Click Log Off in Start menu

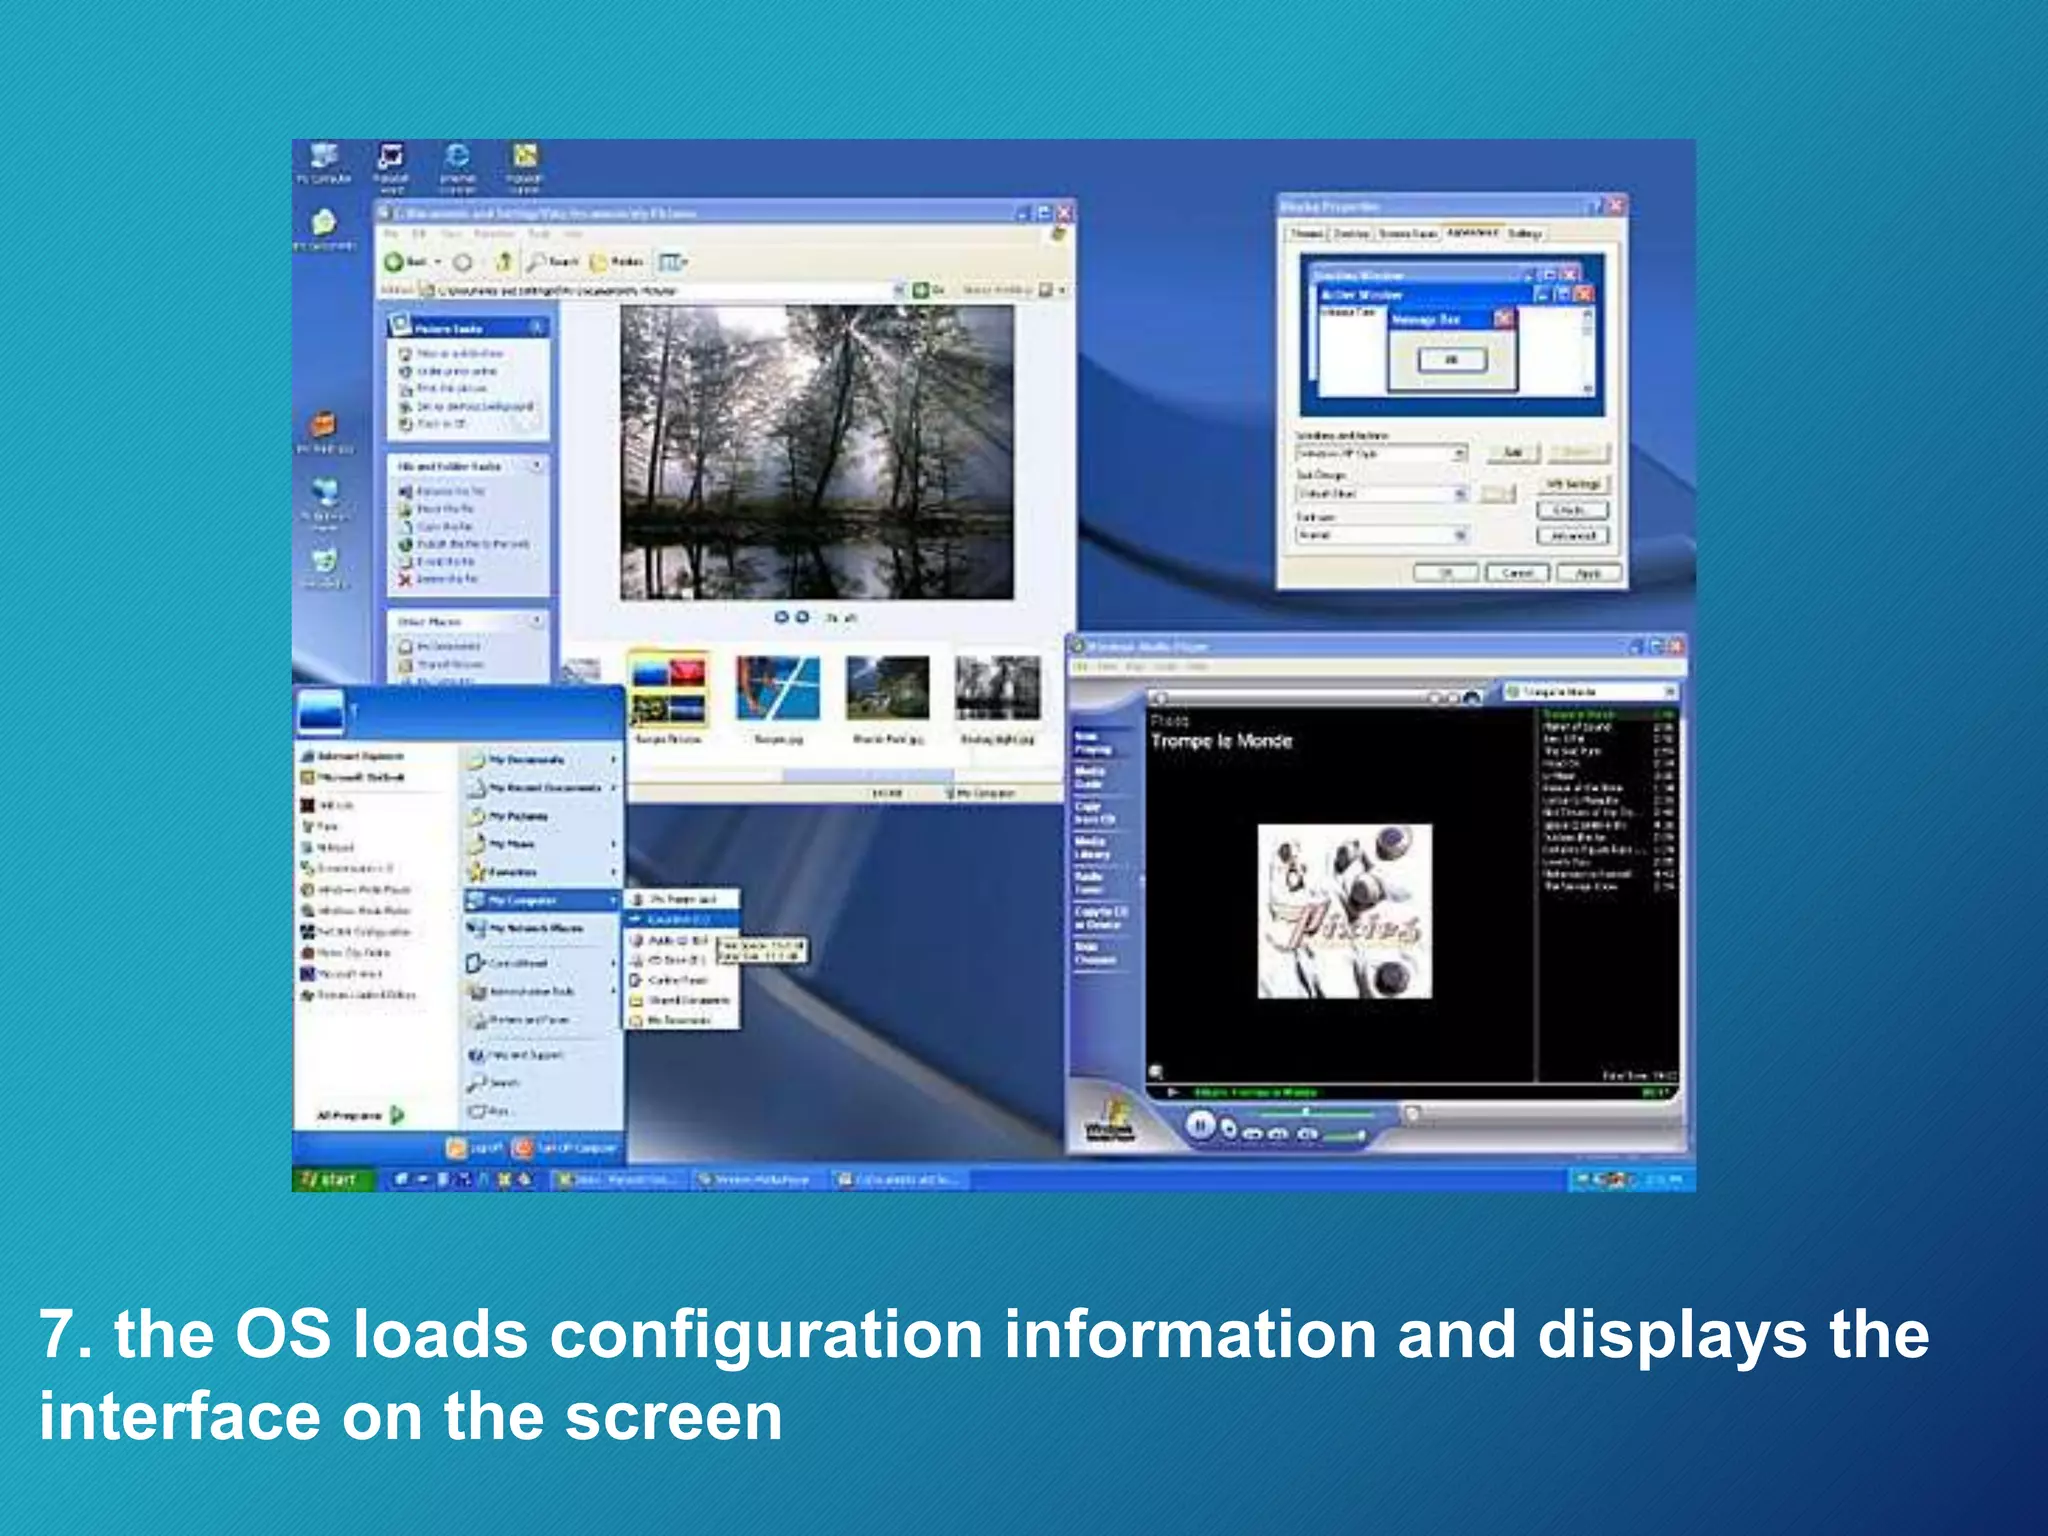tap(475, 1148)
